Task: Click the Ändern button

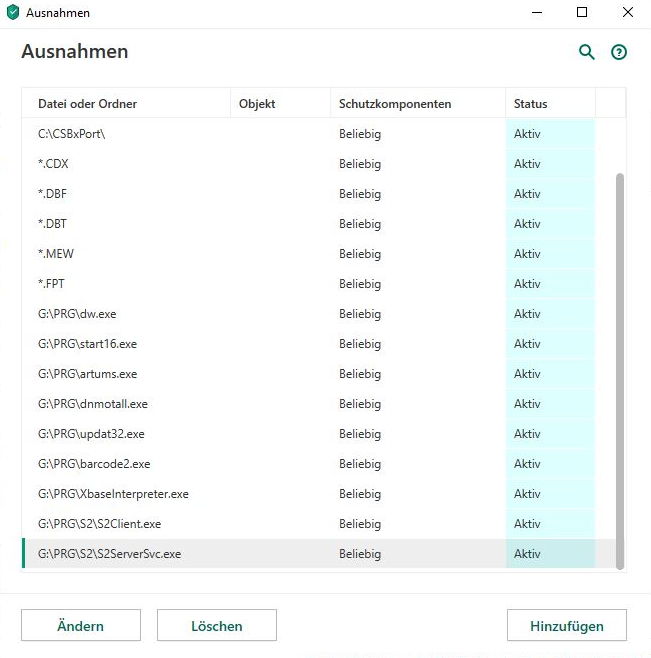Action: [81, 625]
